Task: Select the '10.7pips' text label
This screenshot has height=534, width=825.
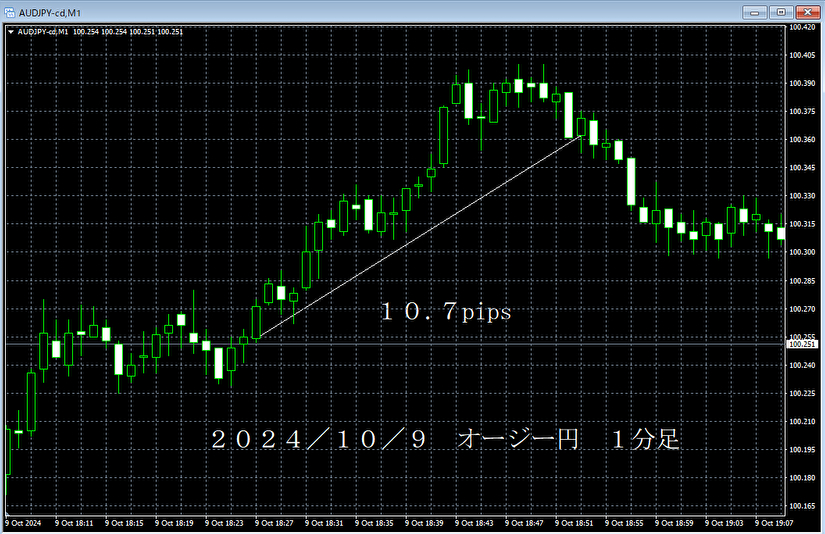Action: (446, 311)
